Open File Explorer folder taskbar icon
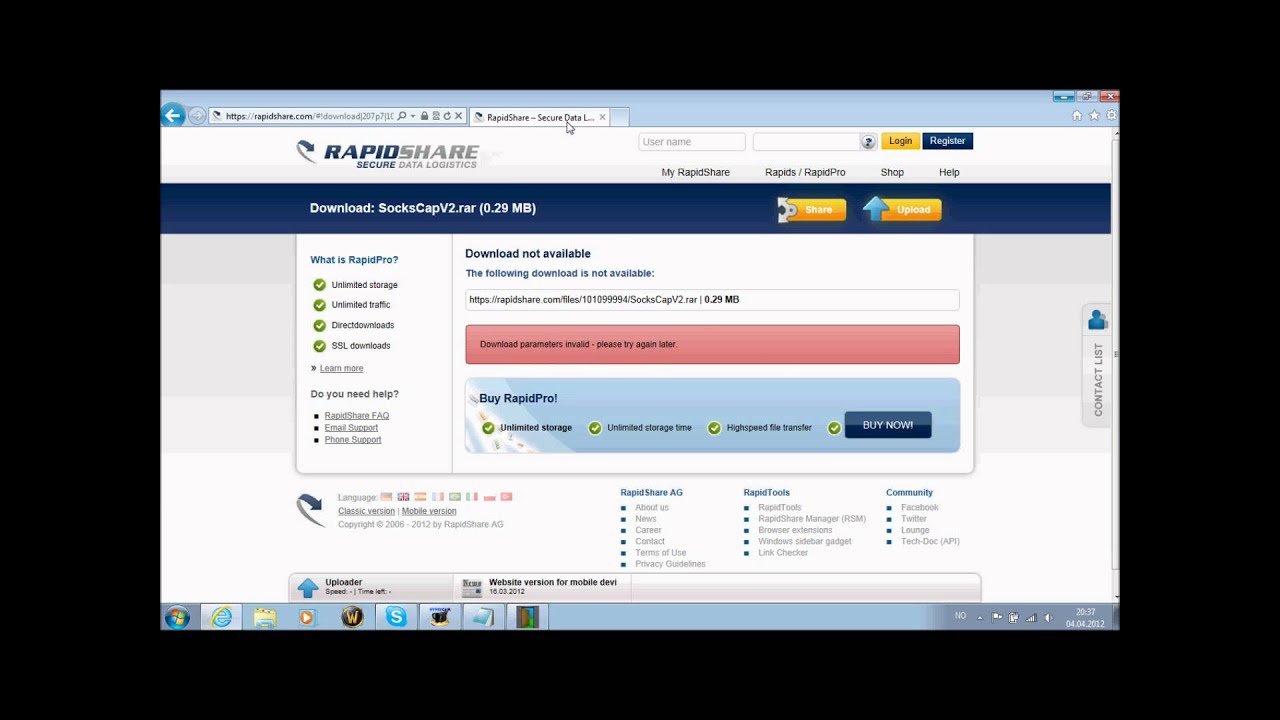The image size is (1280, 720). tap(264, 617)
